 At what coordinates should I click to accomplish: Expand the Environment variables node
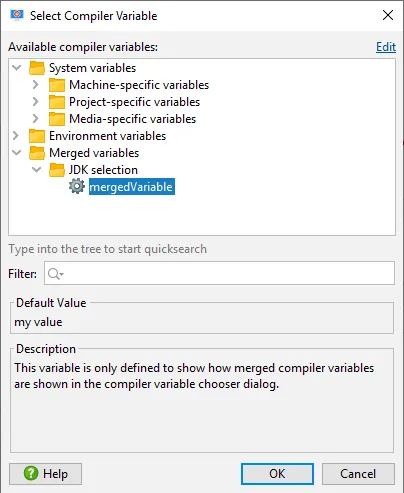16,136
